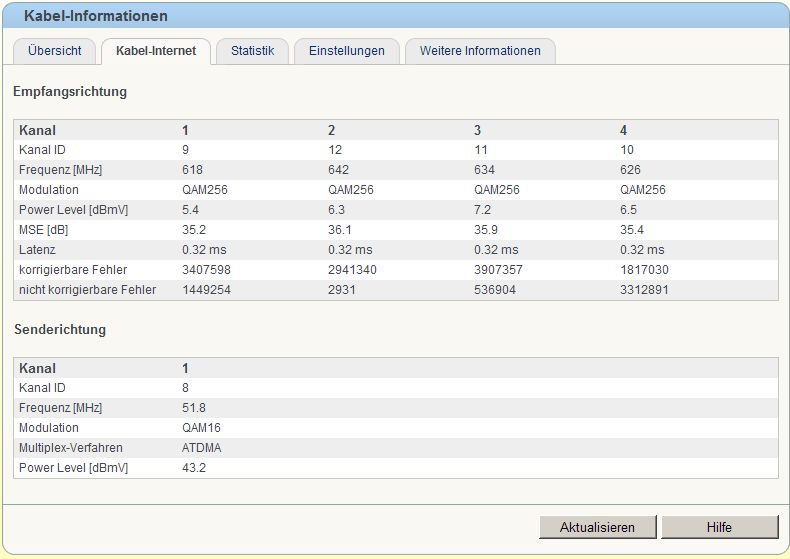
Task: Click Kanal ID value 11
Action: point(481,150)
